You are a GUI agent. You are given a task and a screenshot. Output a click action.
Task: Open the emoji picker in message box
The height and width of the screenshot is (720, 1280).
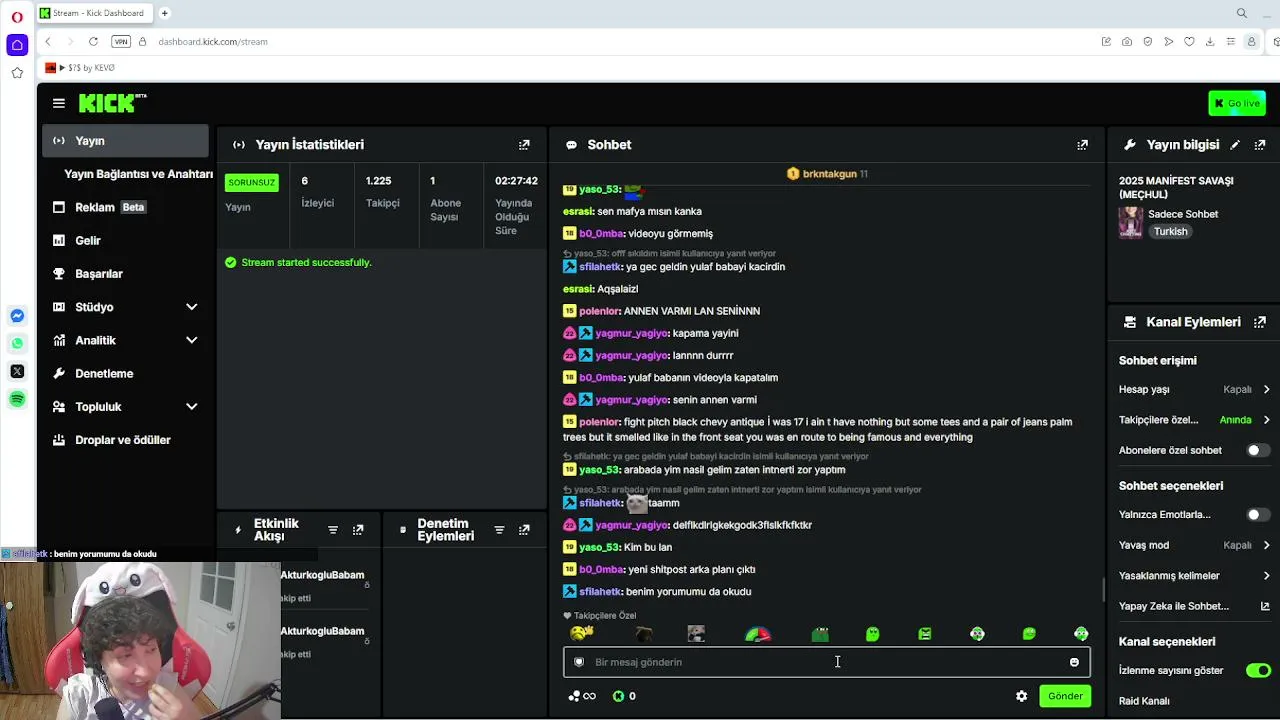coord(1074,662)
